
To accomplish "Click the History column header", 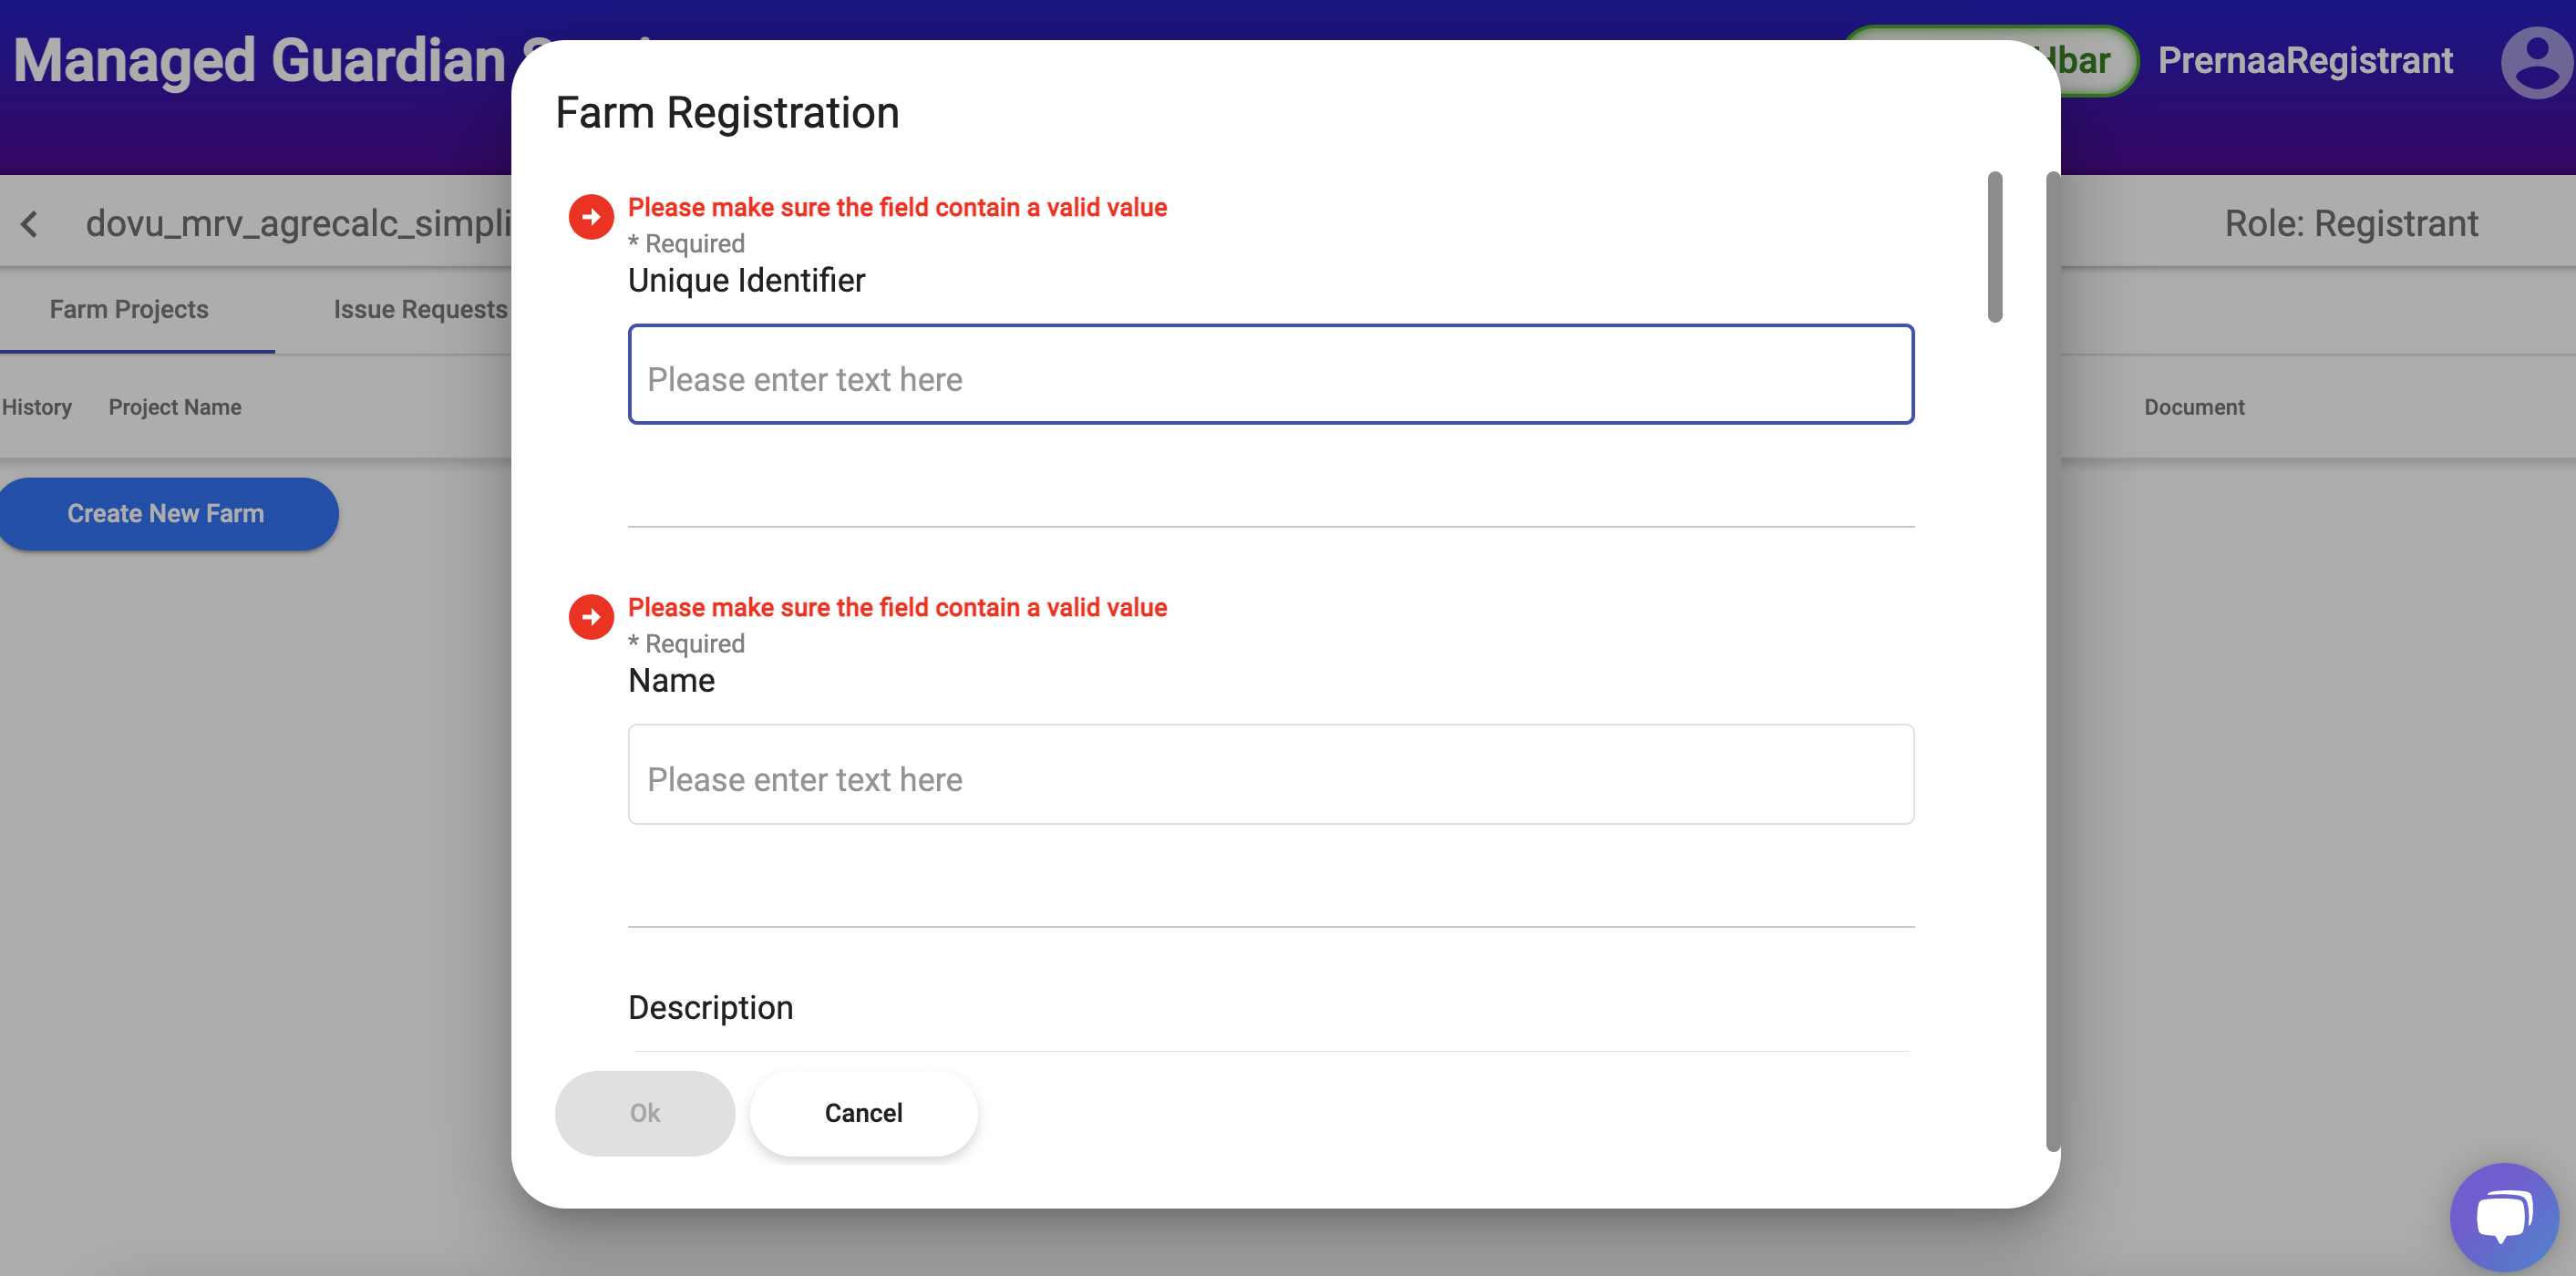I will (37, 407).
